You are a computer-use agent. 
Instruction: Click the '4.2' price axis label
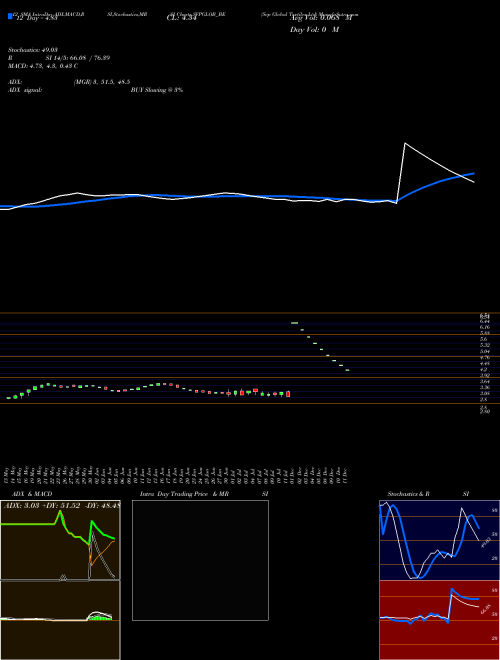[484, 369]
